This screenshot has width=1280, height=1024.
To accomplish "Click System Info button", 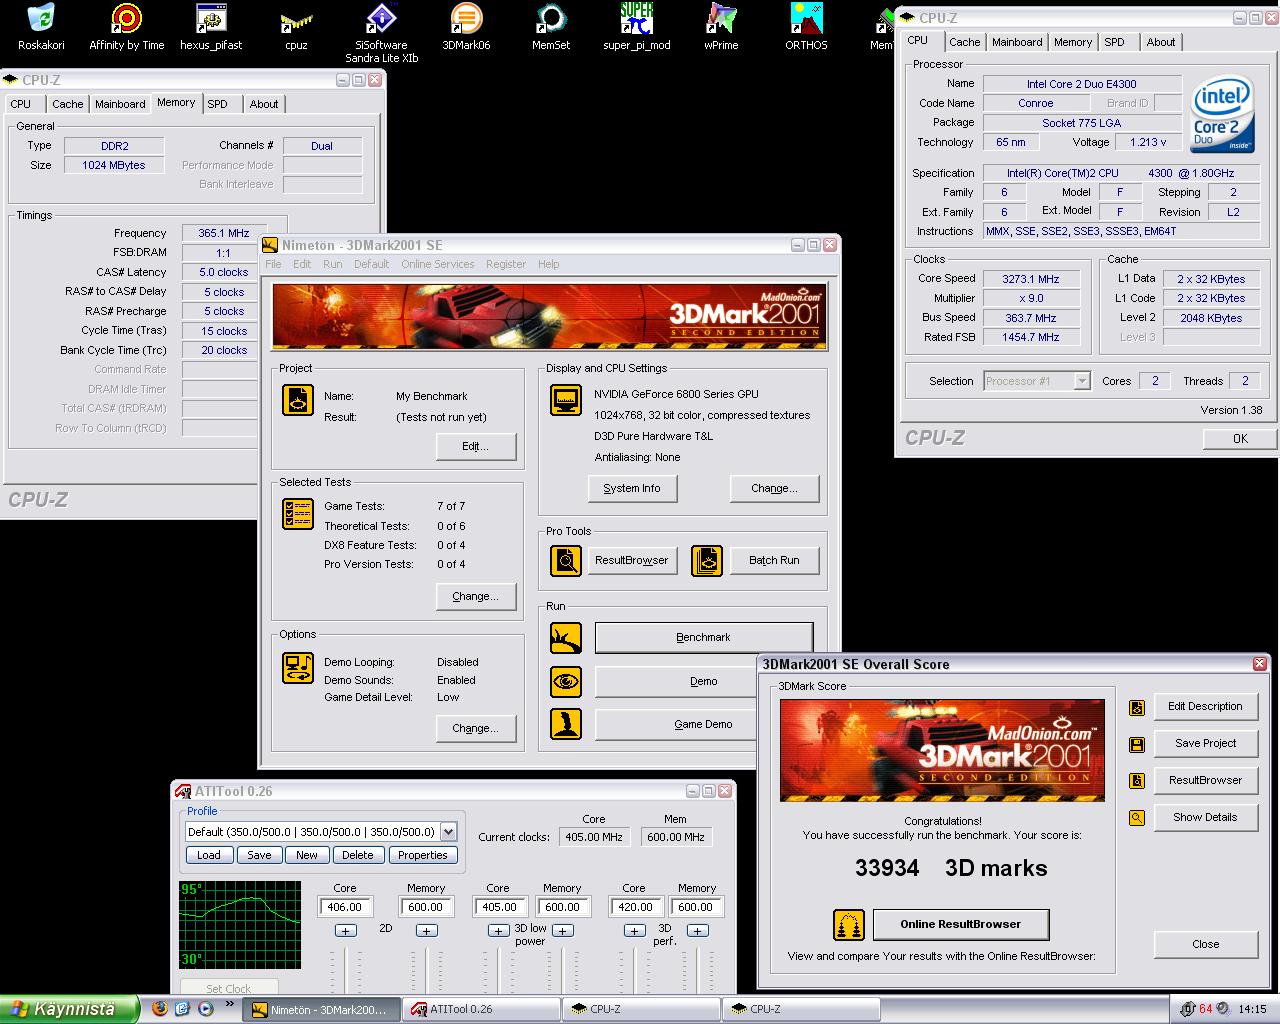I will click(632, 488).
